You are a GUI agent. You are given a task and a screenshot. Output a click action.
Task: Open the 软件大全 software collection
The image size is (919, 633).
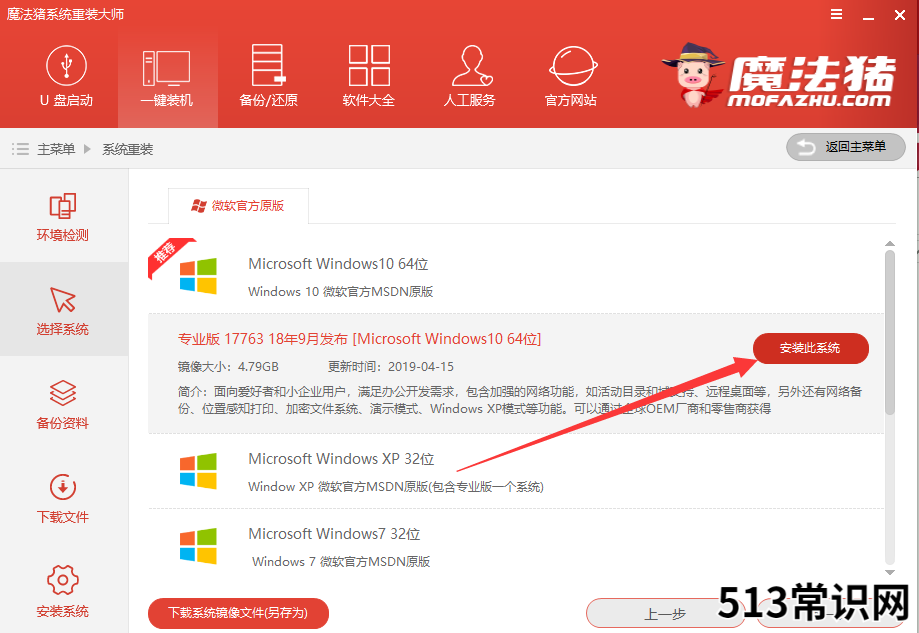(x=369, y=76)
